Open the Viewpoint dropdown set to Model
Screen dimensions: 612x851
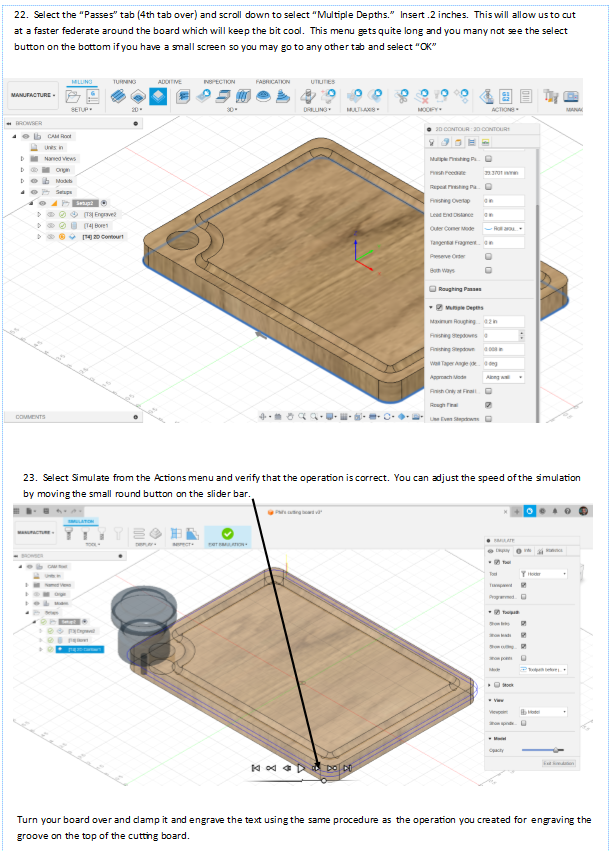pyautogui.click(x=543, y=712)
